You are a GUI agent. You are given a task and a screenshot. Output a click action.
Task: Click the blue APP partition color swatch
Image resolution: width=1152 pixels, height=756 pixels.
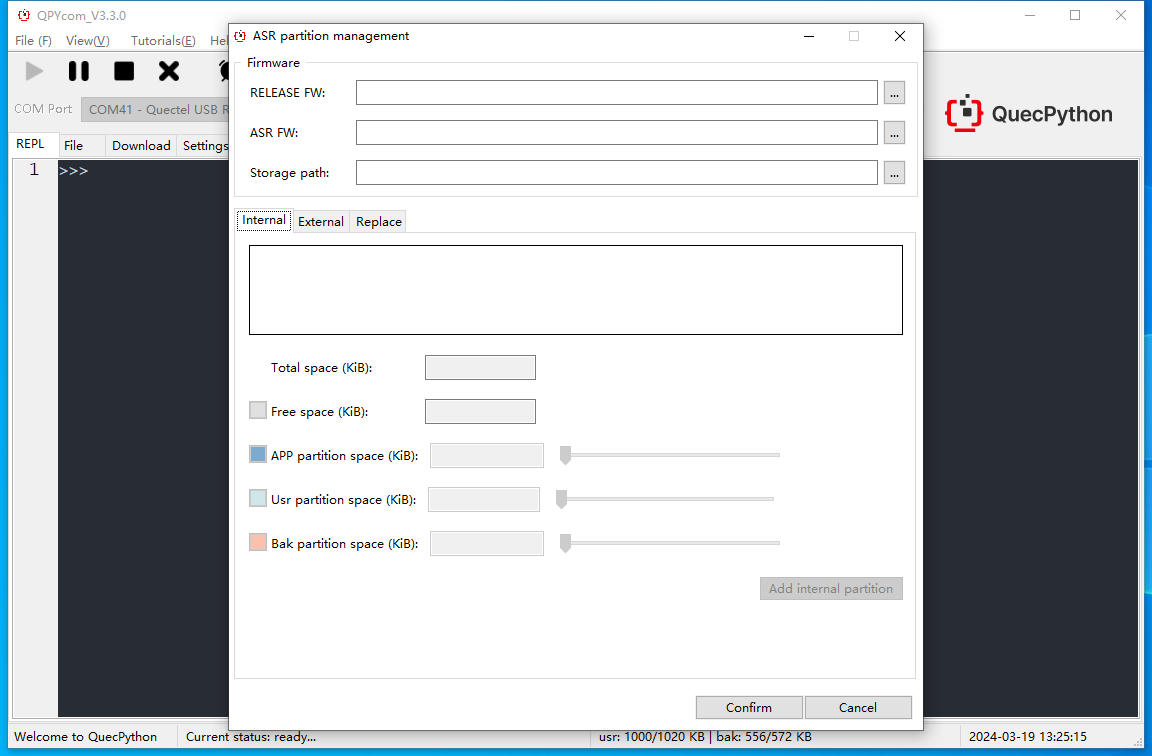point(258,454)
